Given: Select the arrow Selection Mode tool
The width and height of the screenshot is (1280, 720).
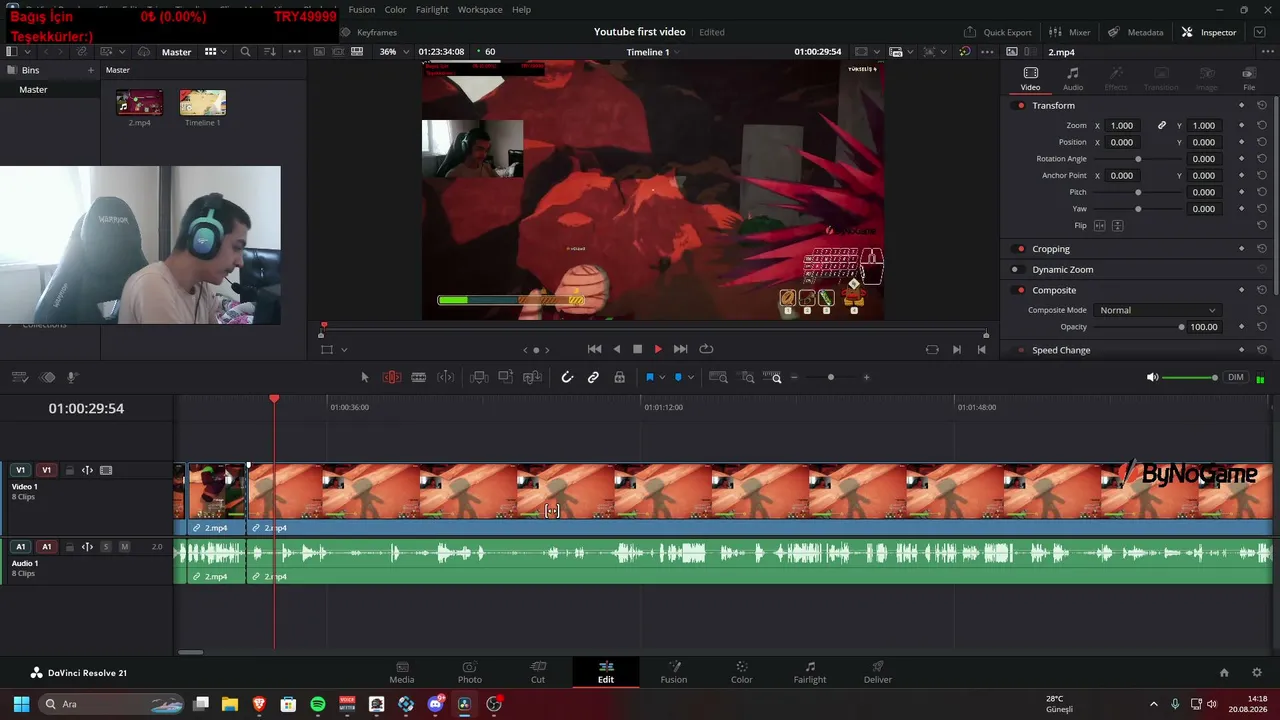Looking at the screenshot, I should (364, 377).
